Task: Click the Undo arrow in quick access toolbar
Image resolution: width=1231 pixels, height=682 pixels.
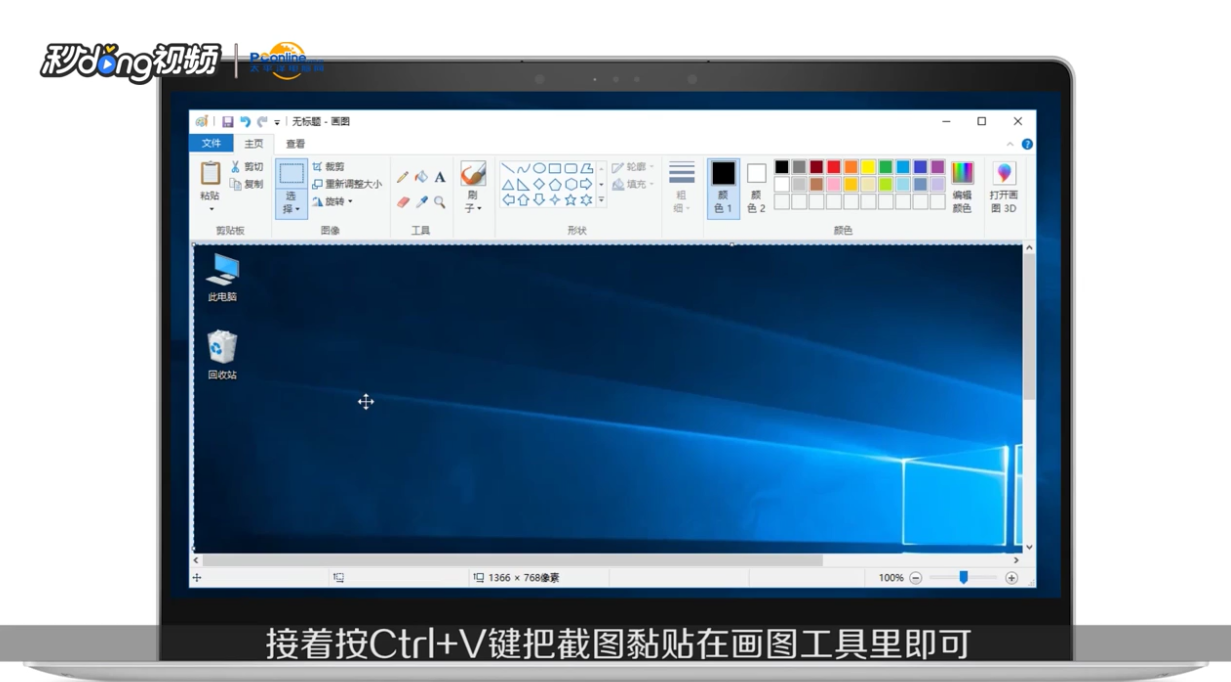Action: 244,122
